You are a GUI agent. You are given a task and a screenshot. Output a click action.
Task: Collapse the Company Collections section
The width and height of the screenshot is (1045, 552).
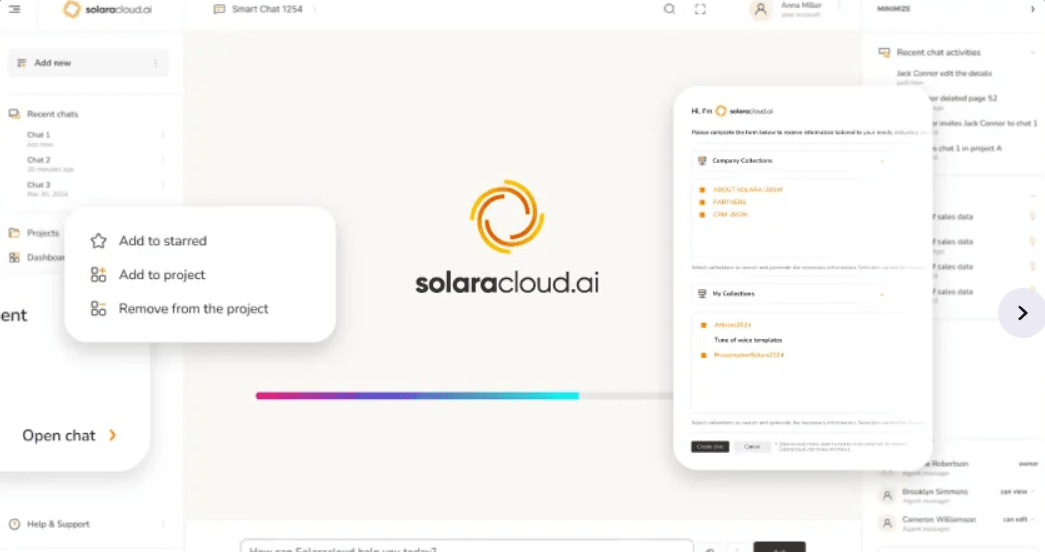[882, 161]
